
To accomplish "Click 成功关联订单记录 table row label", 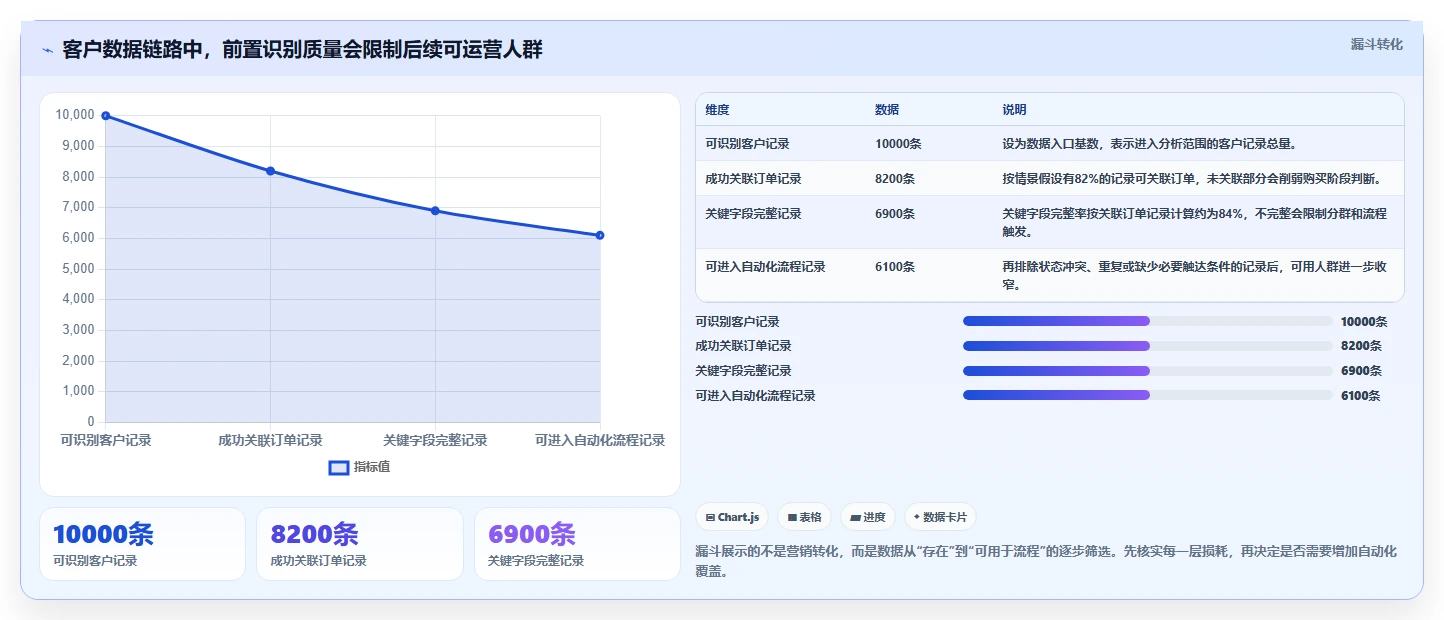I will pos(753,179).
